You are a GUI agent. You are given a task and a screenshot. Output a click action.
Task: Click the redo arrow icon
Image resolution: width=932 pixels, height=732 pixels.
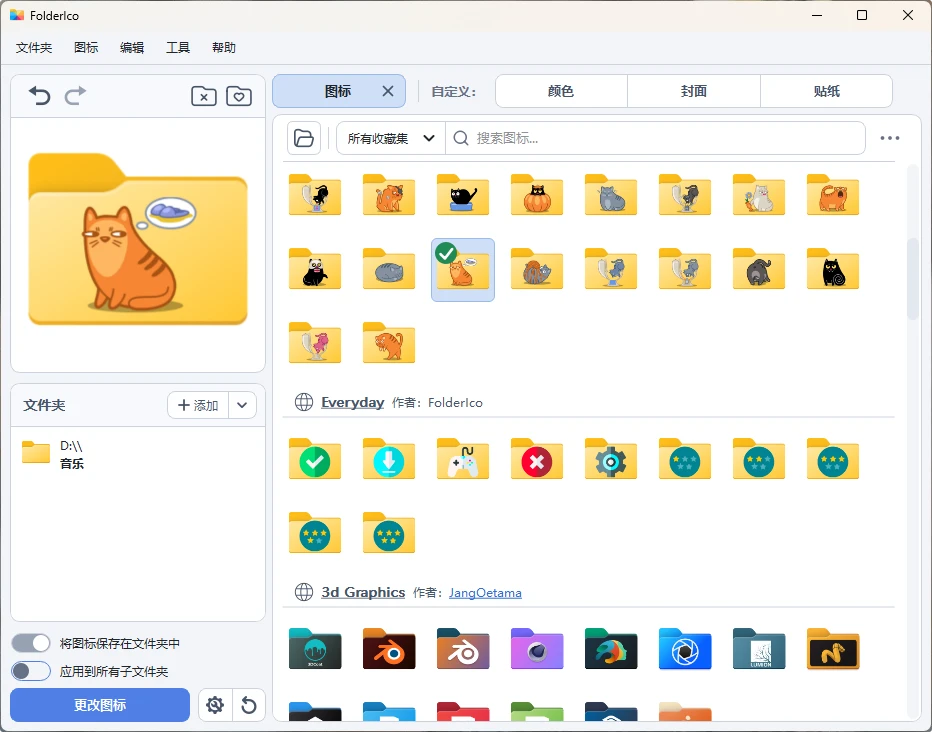(x=75, y=96)
